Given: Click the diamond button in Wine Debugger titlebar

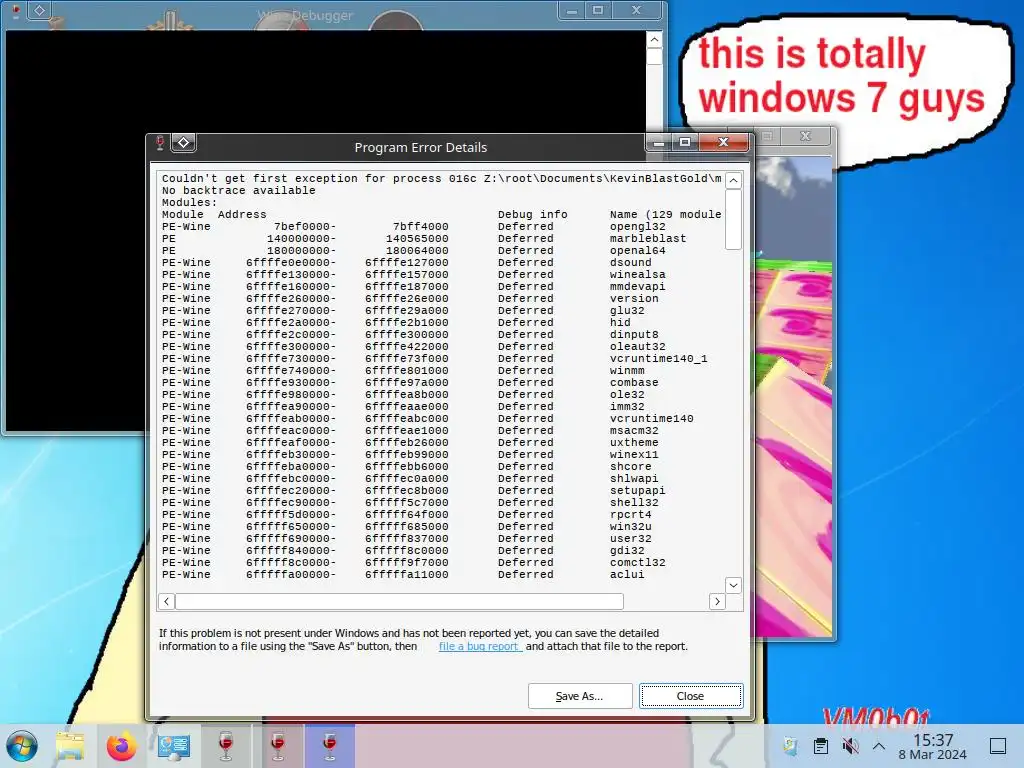Looking at the screenshot, I should click(x=40, y=10).
